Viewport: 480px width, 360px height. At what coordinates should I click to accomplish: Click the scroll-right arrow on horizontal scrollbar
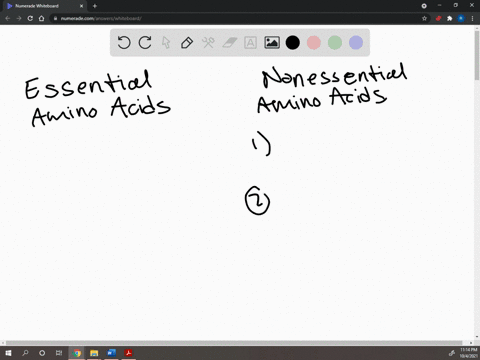pos(471,343)
